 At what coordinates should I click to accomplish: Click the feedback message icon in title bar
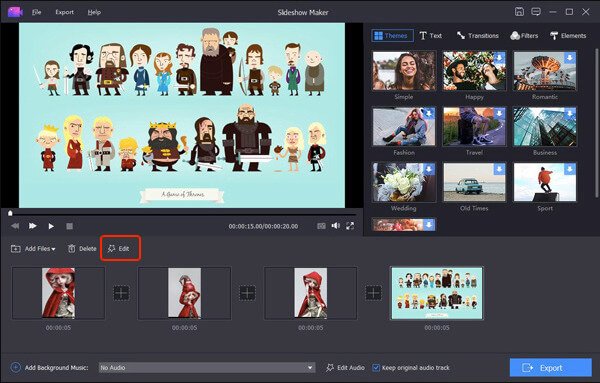pyautogui.click(x=536, y=12)
